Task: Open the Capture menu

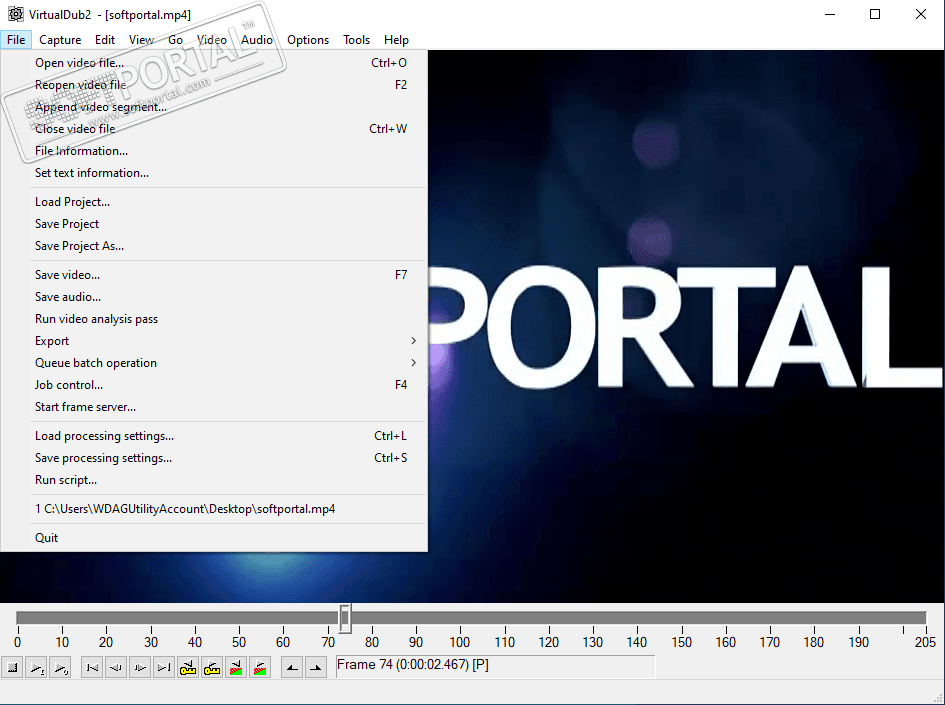Action: pyautogui.click(x=60, y=40)
